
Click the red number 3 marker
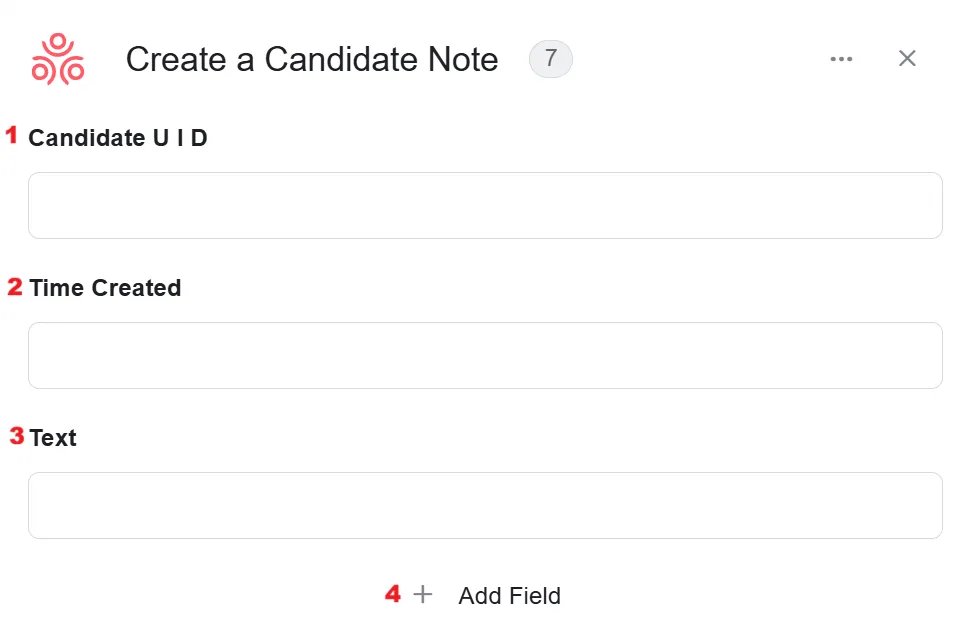[17, 436]
